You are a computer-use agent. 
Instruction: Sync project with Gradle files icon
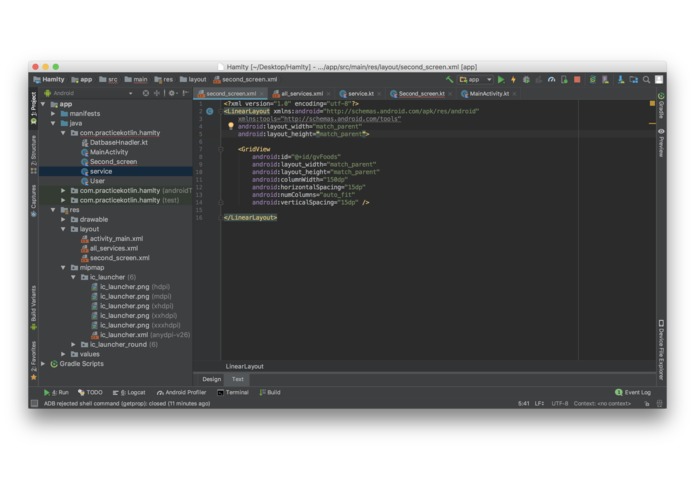593,79
